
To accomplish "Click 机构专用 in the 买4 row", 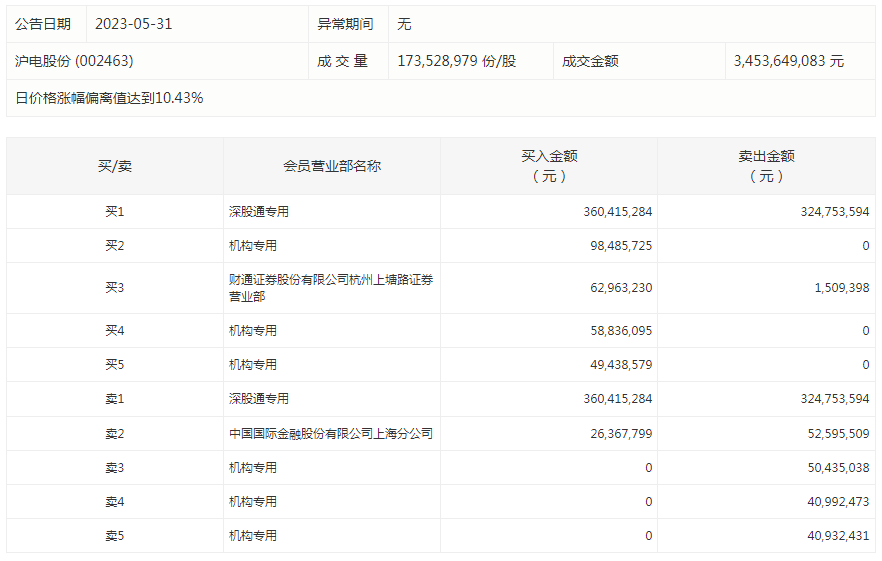I will 253,331.
